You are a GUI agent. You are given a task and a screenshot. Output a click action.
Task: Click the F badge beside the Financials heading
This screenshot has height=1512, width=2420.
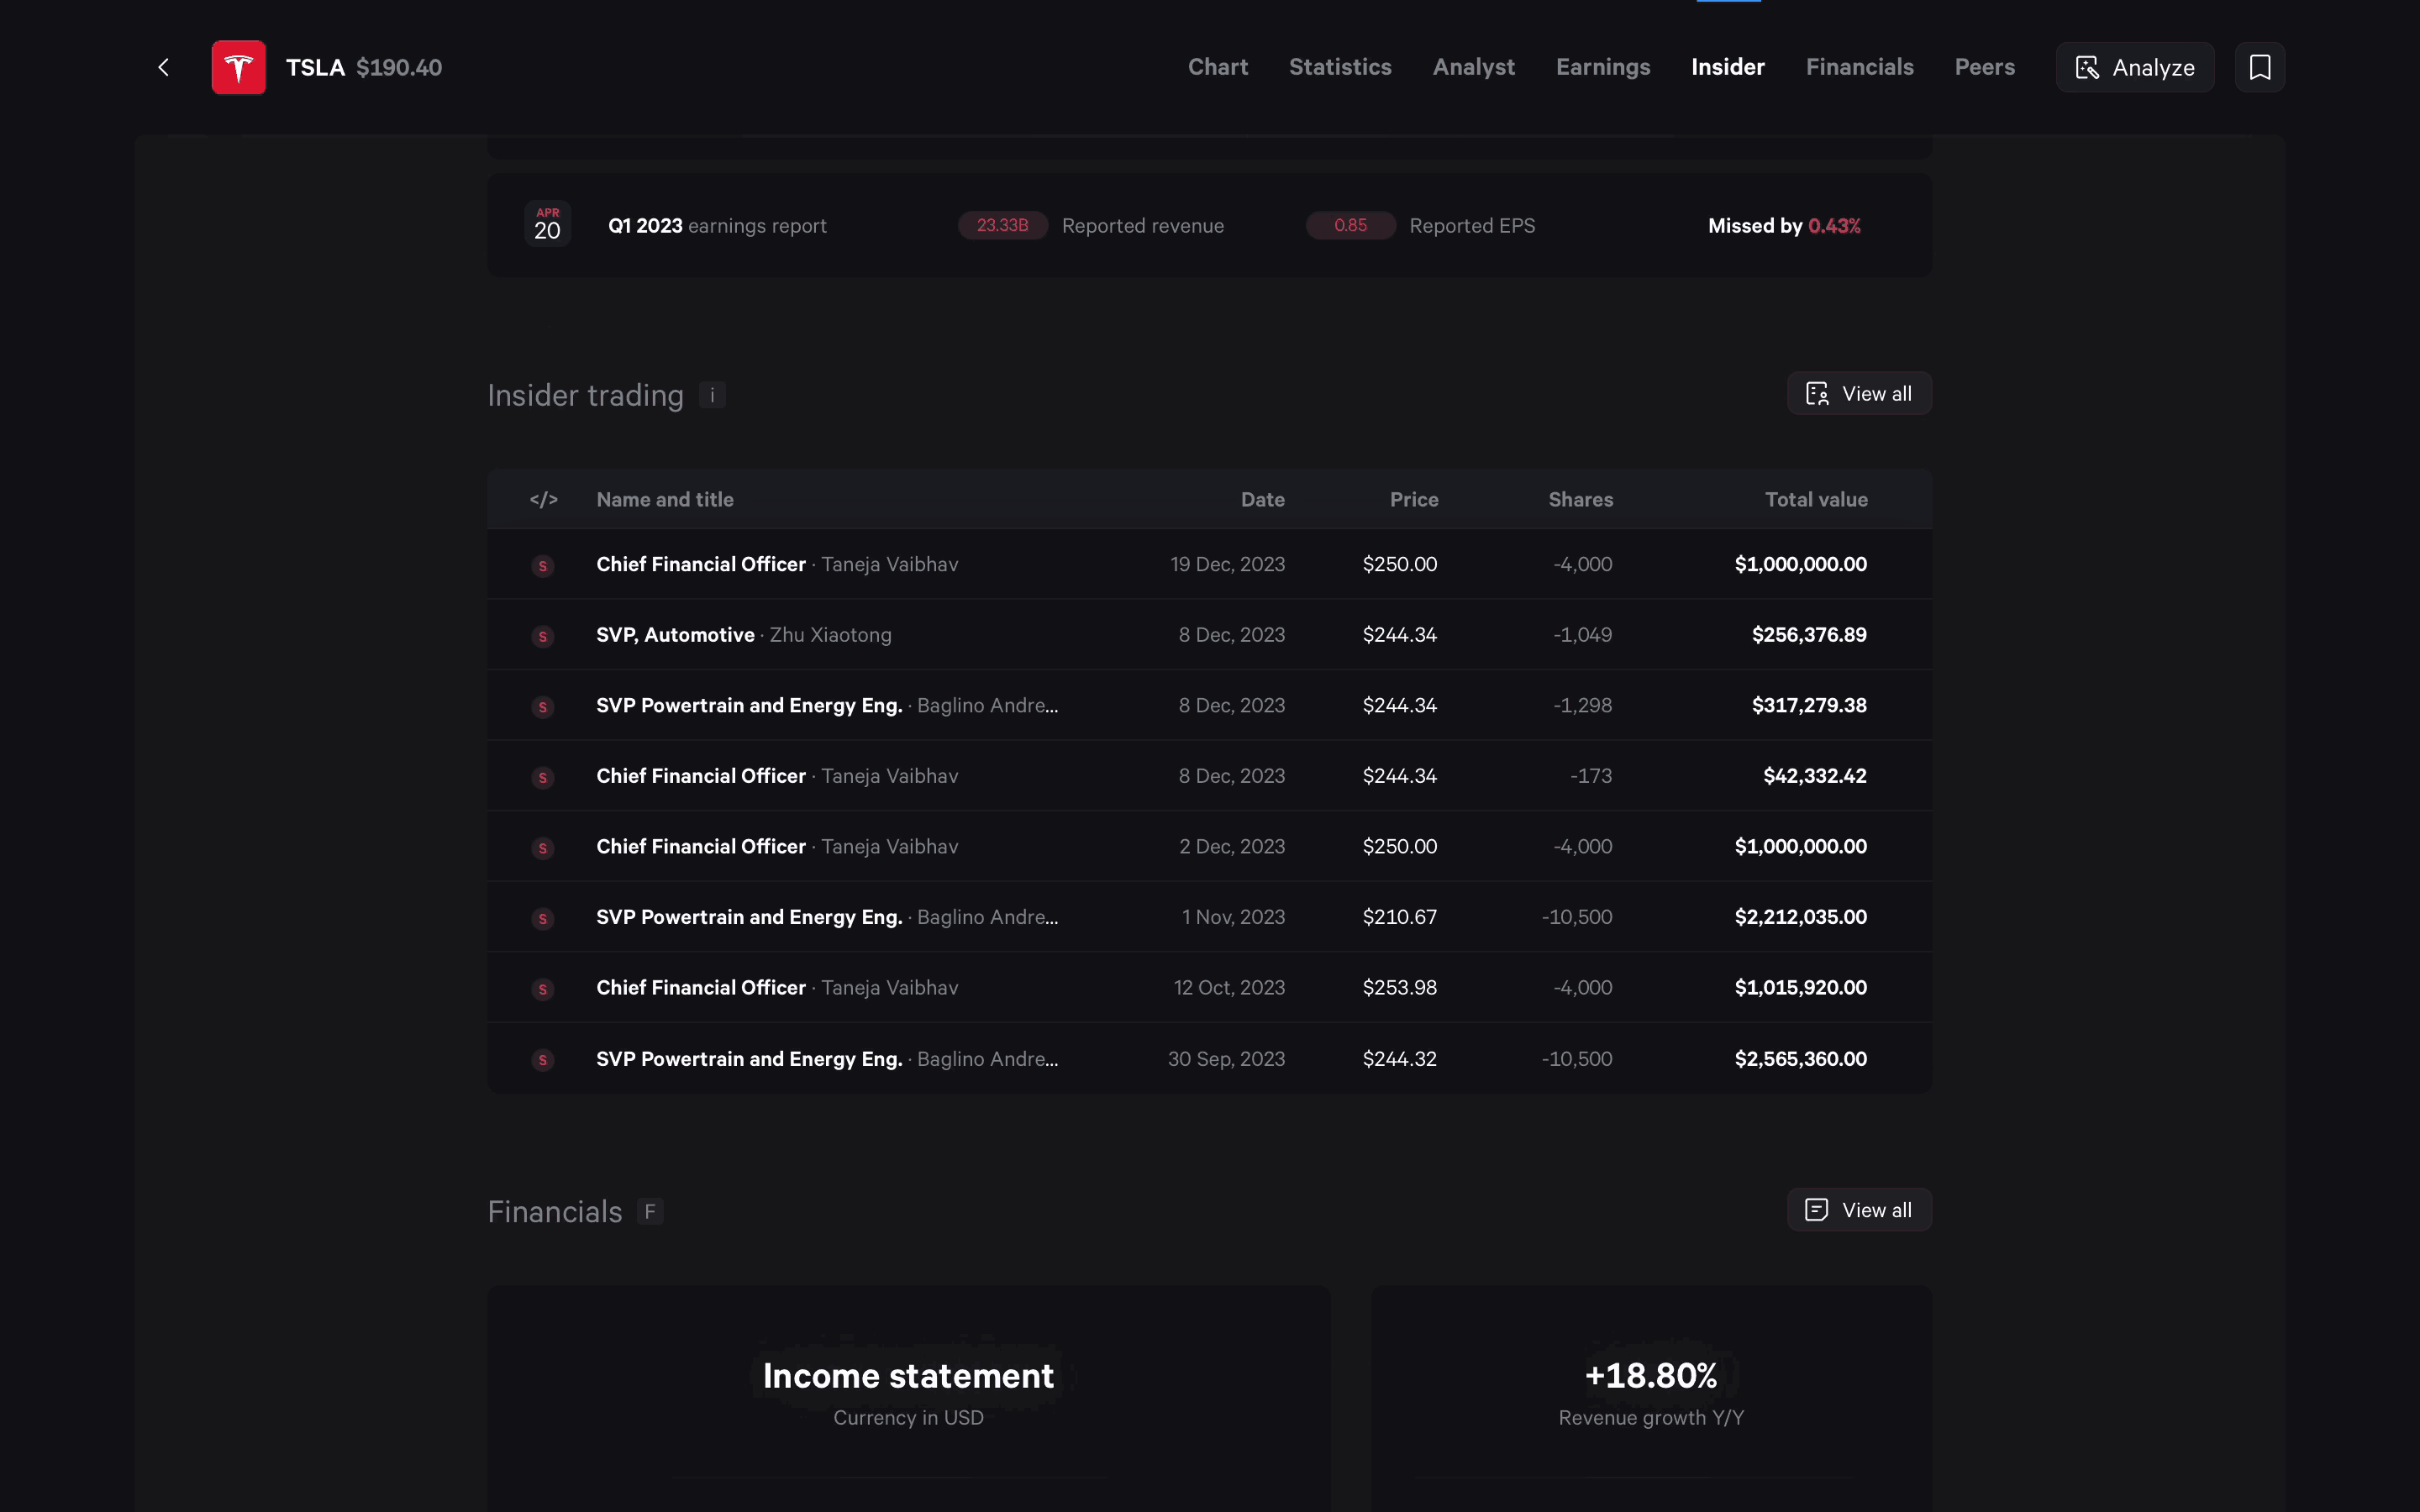(650, 1211)
